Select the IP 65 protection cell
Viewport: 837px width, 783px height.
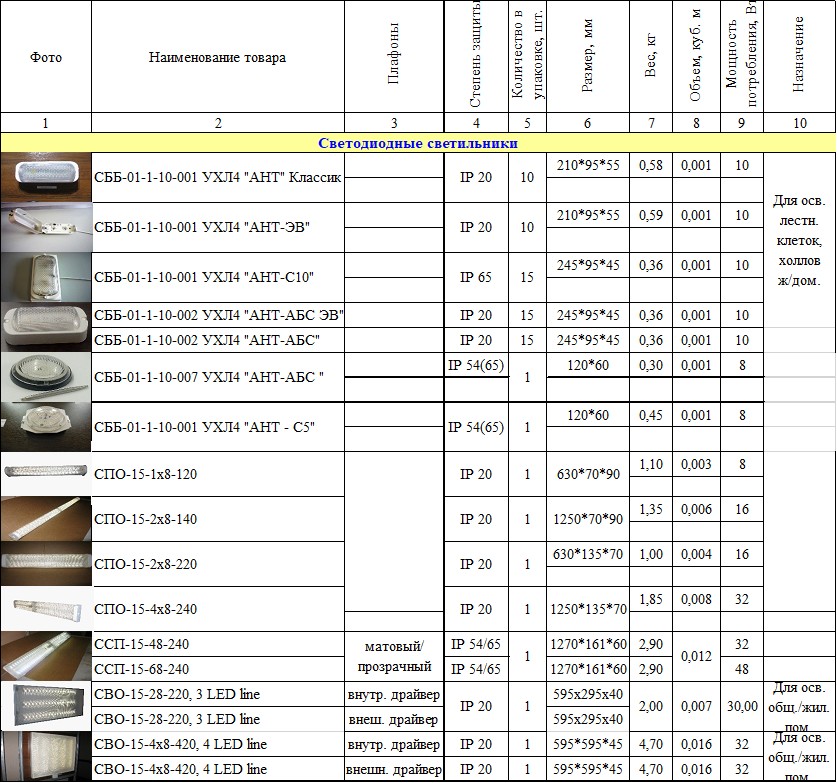pos(476,277)
